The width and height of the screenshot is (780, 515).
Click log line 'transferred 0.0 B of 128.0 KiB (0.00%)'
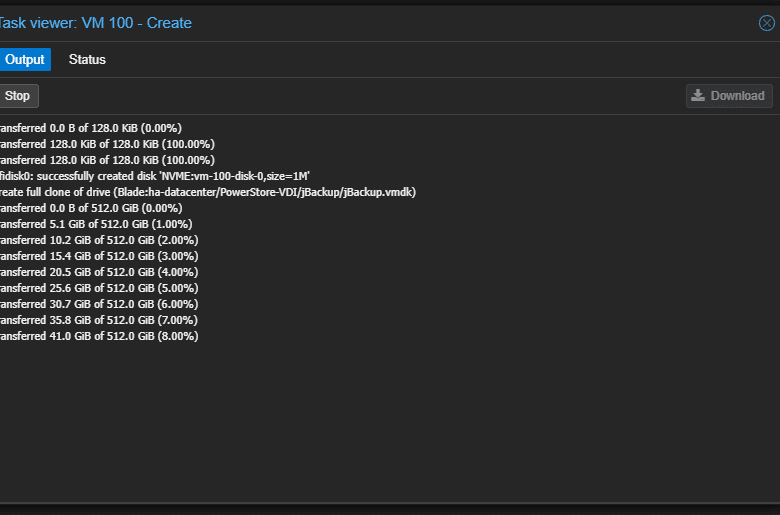(x=91, y=128)
